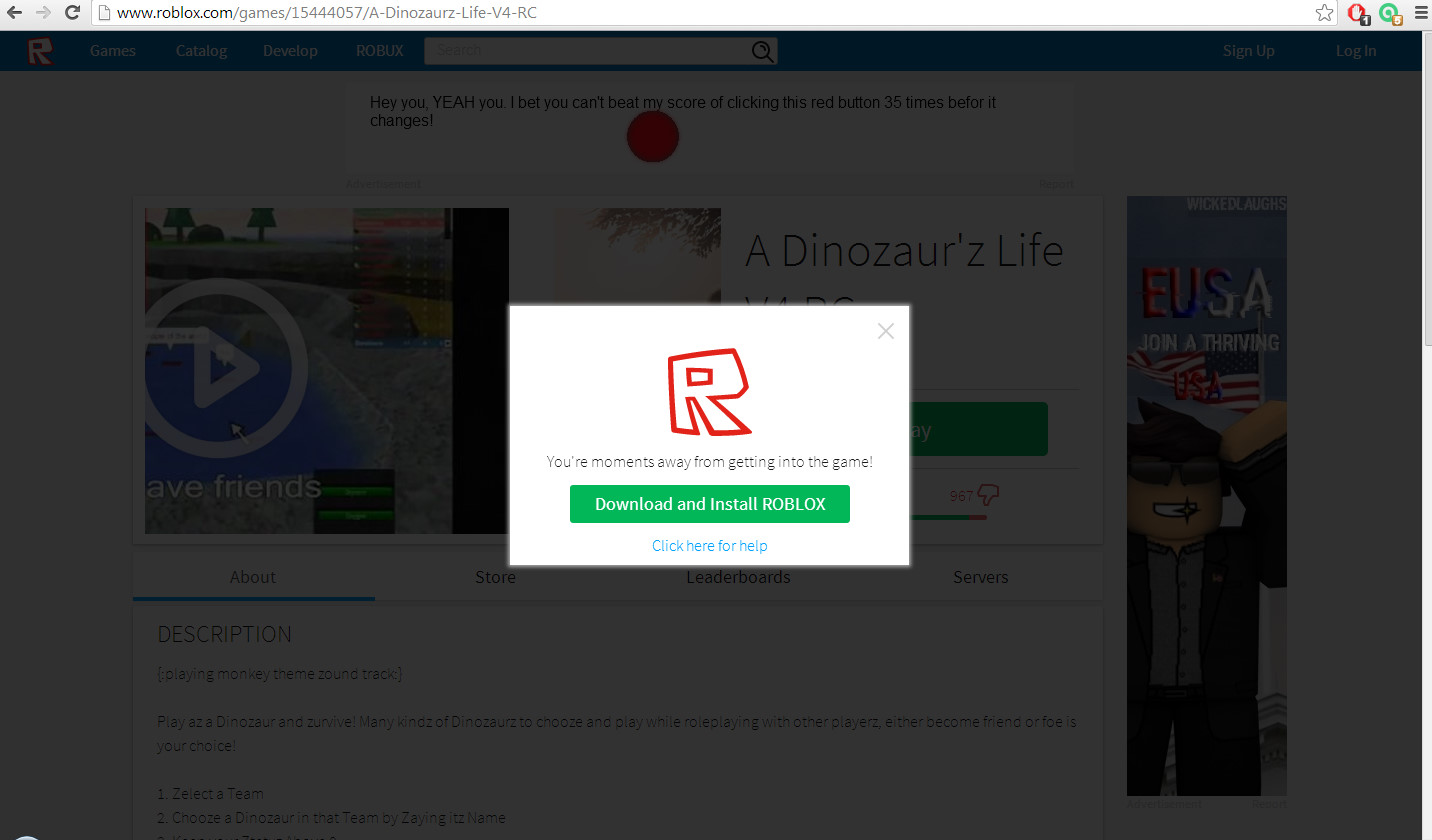Click the DESCRIPTION heading
Screen dimensions: 1432x840
point(225,634)
